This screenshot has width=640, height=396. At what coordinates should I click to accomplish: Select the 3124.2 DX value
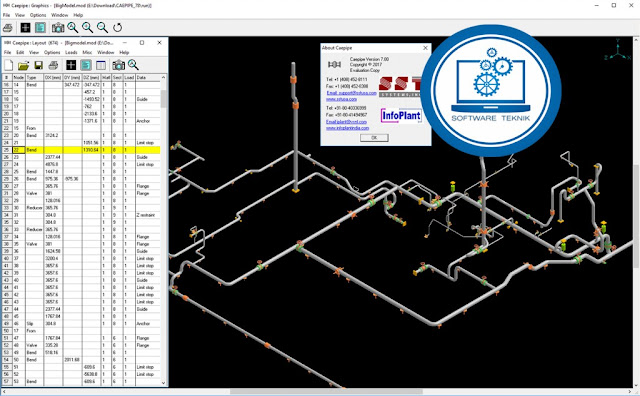53,136
